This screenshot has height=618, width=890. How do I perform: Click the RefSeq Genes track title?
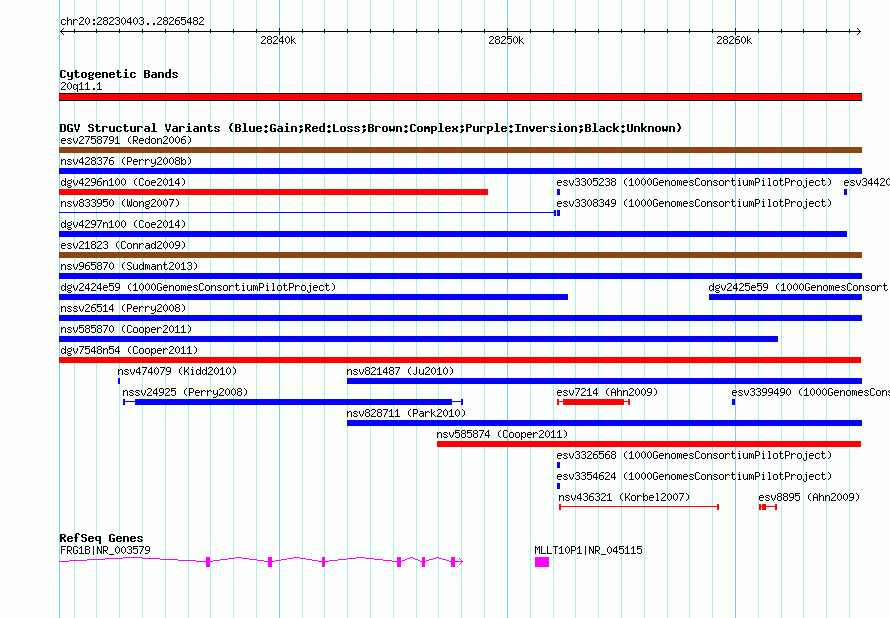pos(101,538)
